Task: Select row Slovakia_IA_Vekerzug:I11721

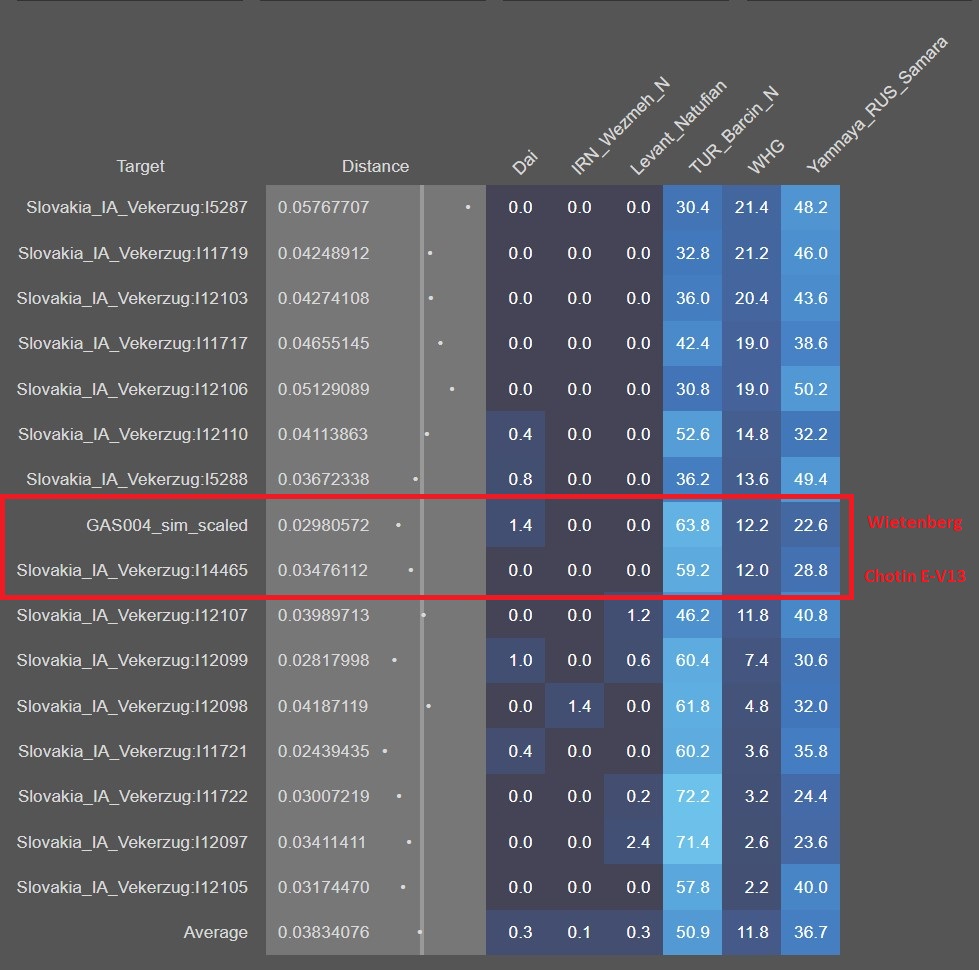Action: click(133, 752)
